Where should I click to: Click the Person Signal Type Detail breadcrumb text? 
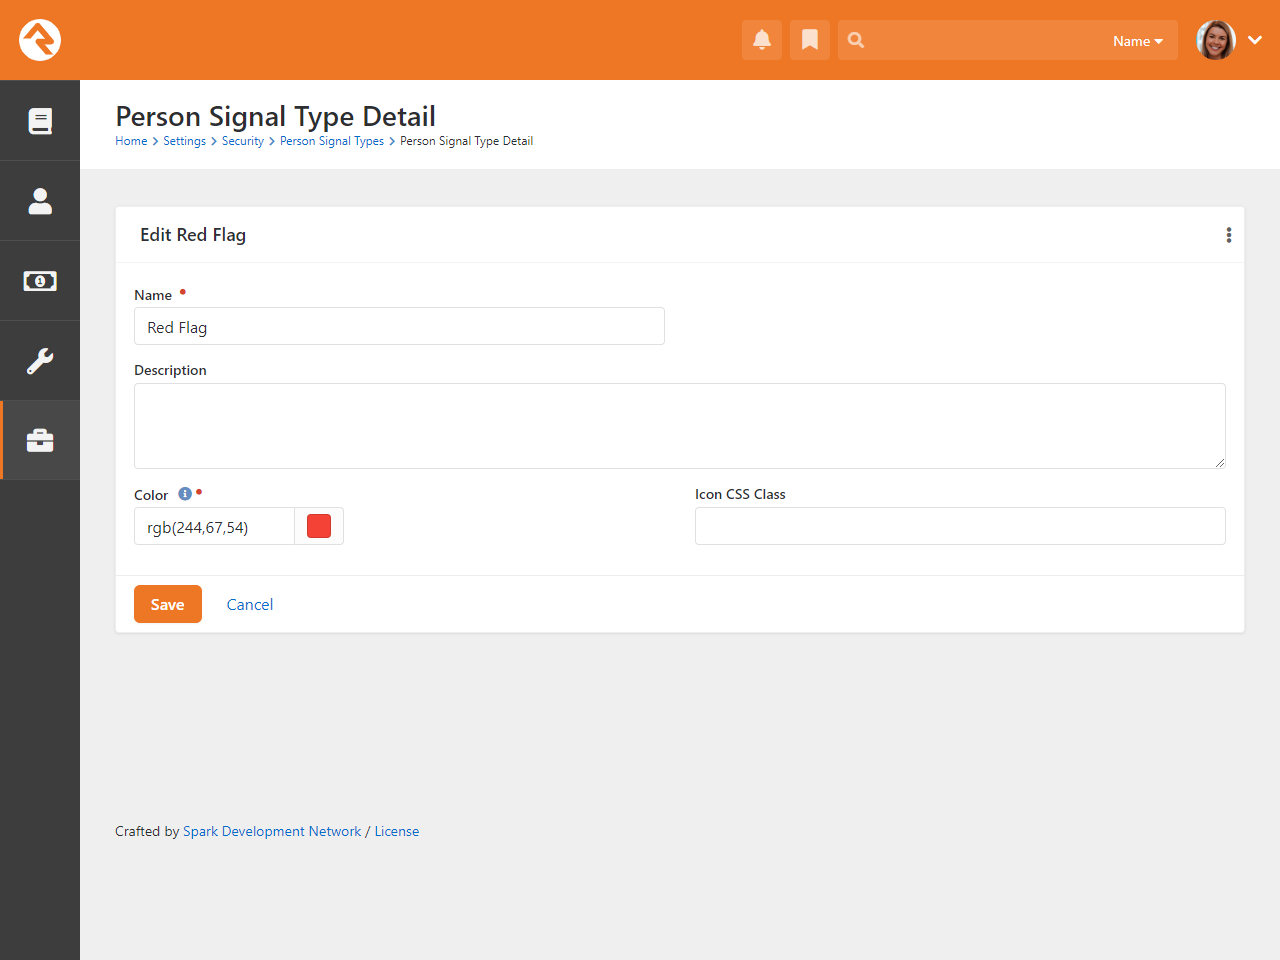point(466,141)
